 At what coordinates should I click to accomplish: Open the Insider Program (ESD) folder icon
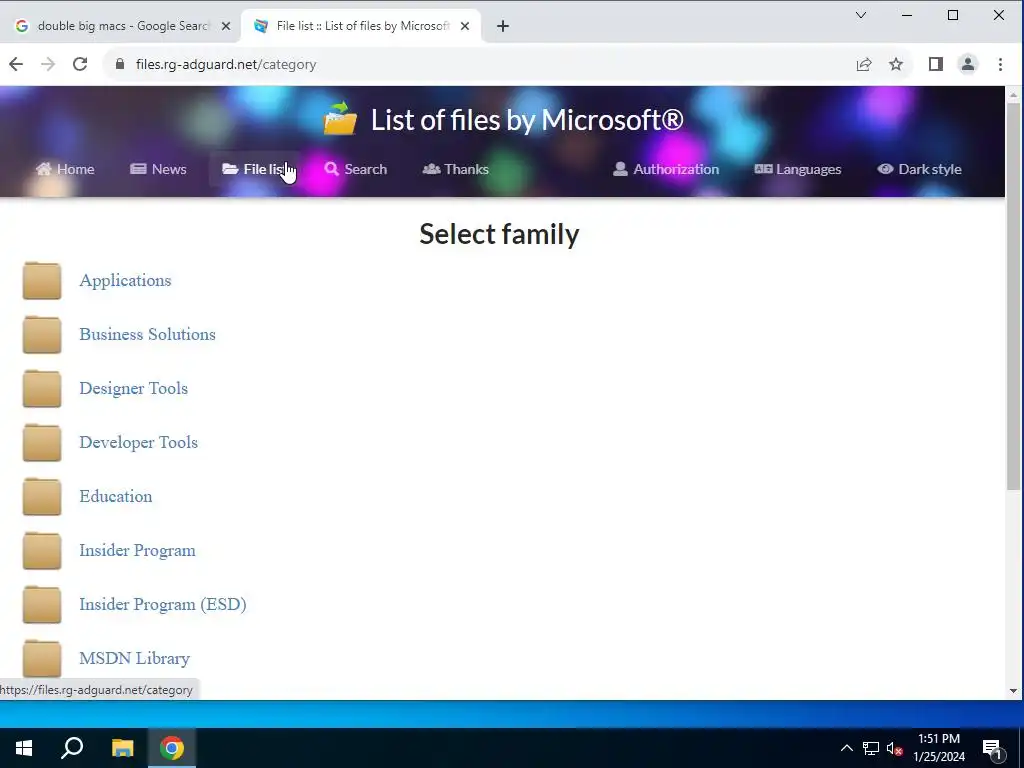point(42,605)
